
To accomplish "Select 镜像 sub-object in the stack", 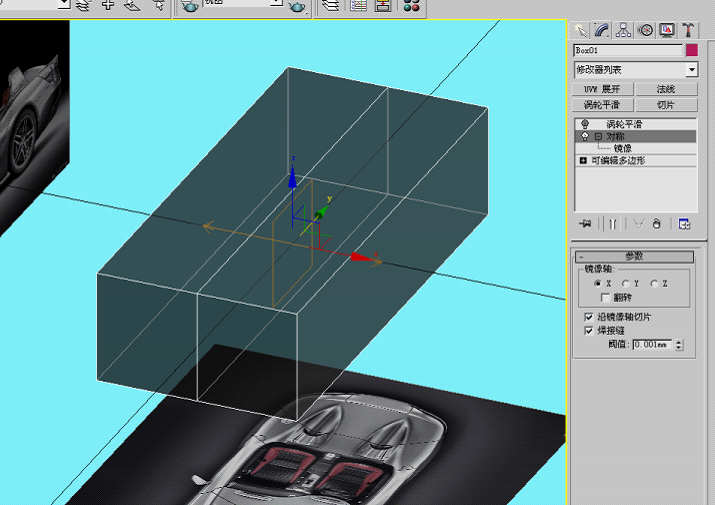I will click(x=622, y=148).
